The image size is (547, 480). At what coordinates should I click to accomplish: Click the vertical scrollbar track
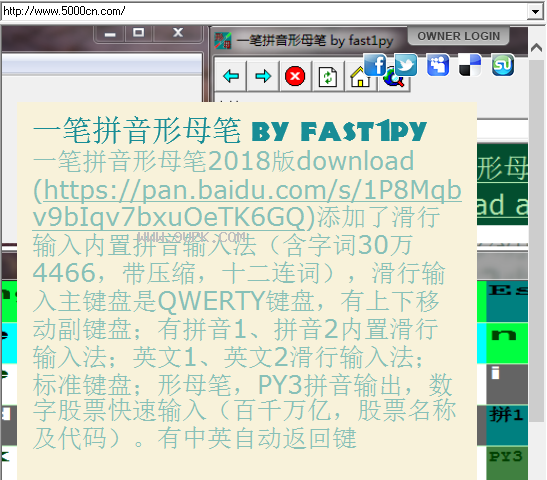point(537,241)
